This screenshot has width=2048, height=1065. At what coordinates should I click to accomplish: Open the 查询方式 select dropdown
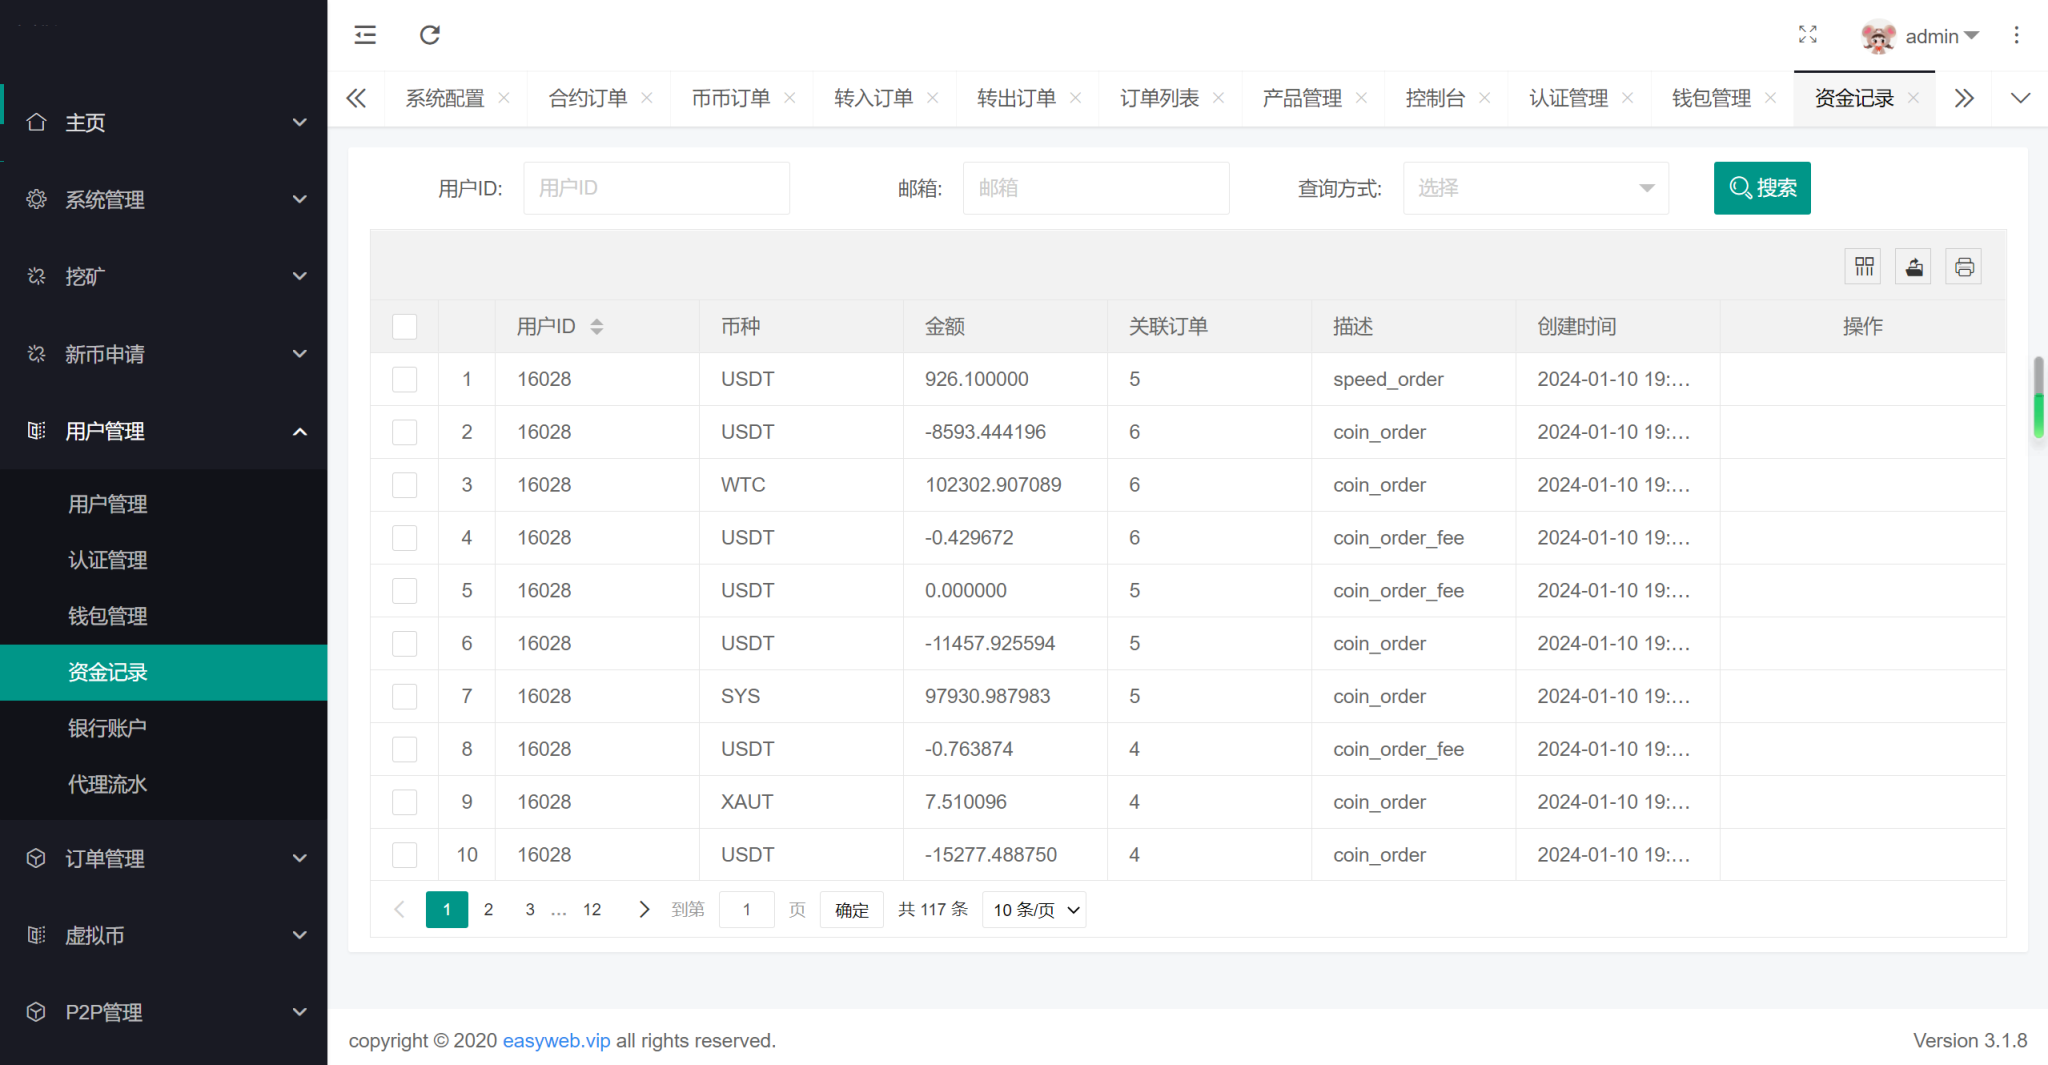1536,188
